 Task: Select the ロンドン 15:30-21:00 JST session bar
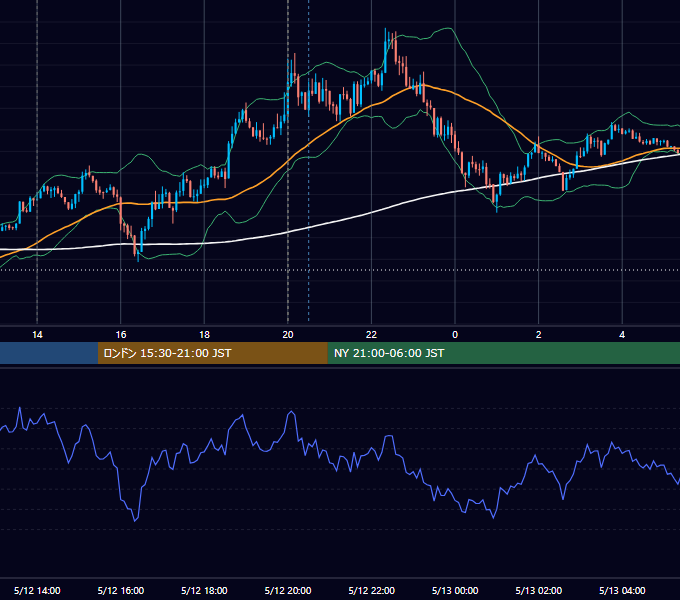[212, 353]
